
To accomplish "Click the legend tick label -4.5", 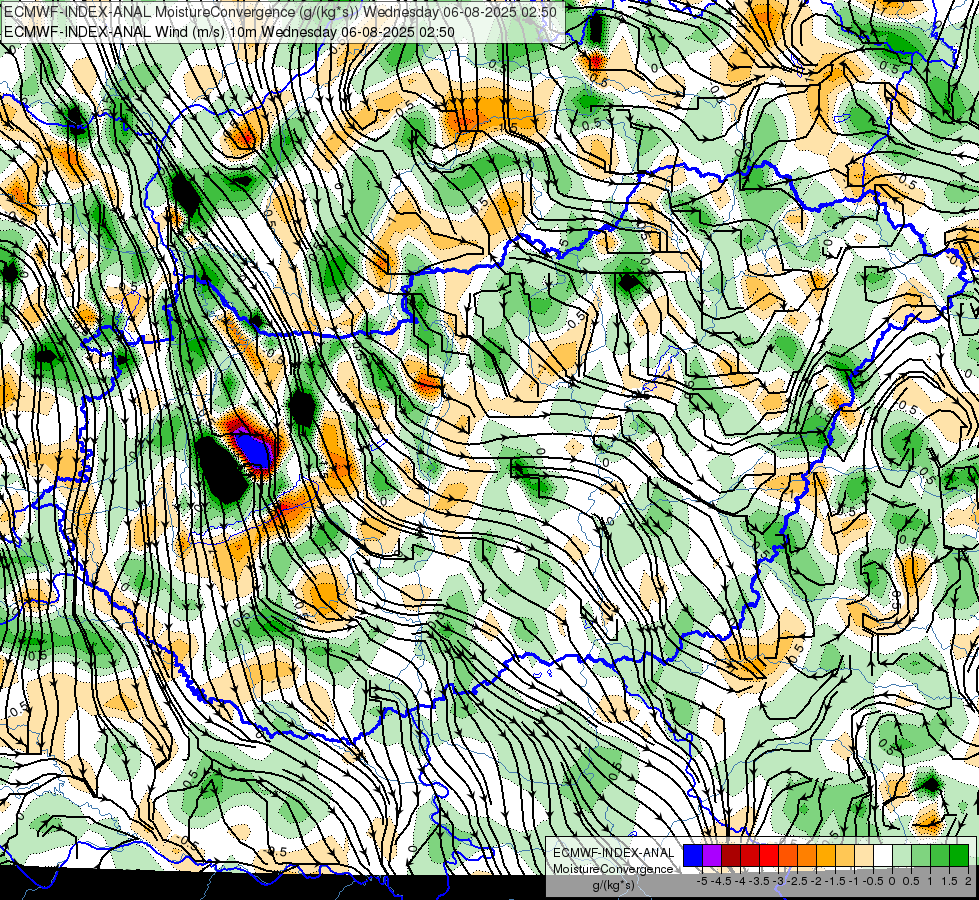I will tap(721, 881).
